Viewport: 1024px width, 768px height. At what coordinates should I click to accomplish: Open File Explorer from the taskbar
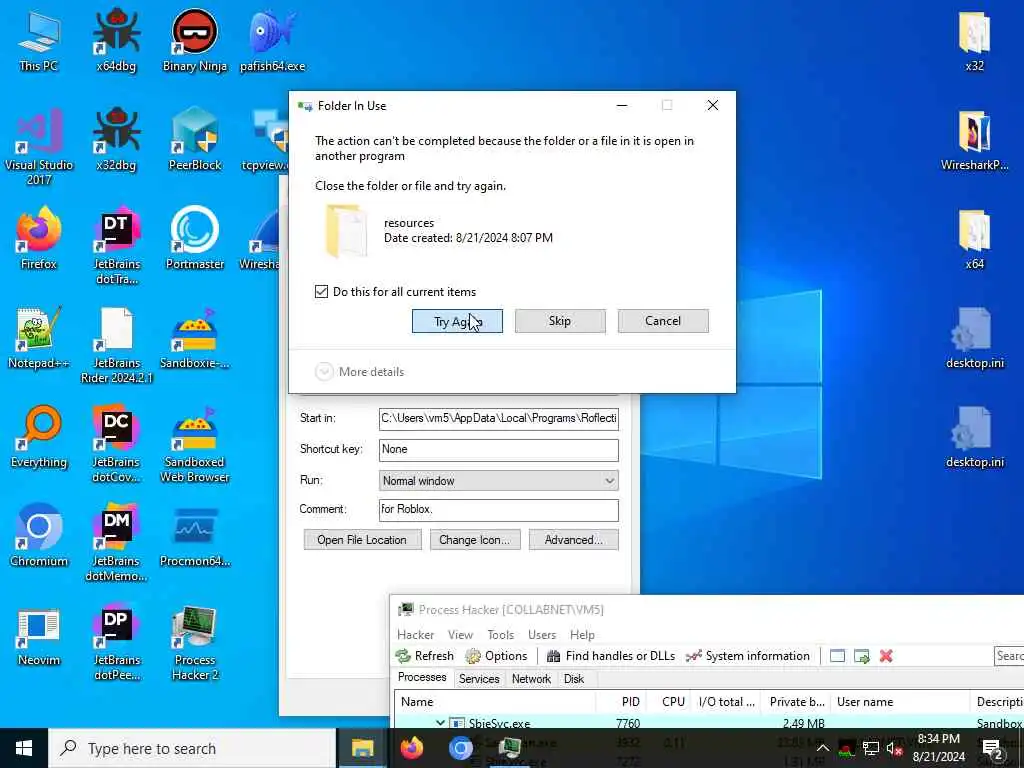[x=362, y=748]
